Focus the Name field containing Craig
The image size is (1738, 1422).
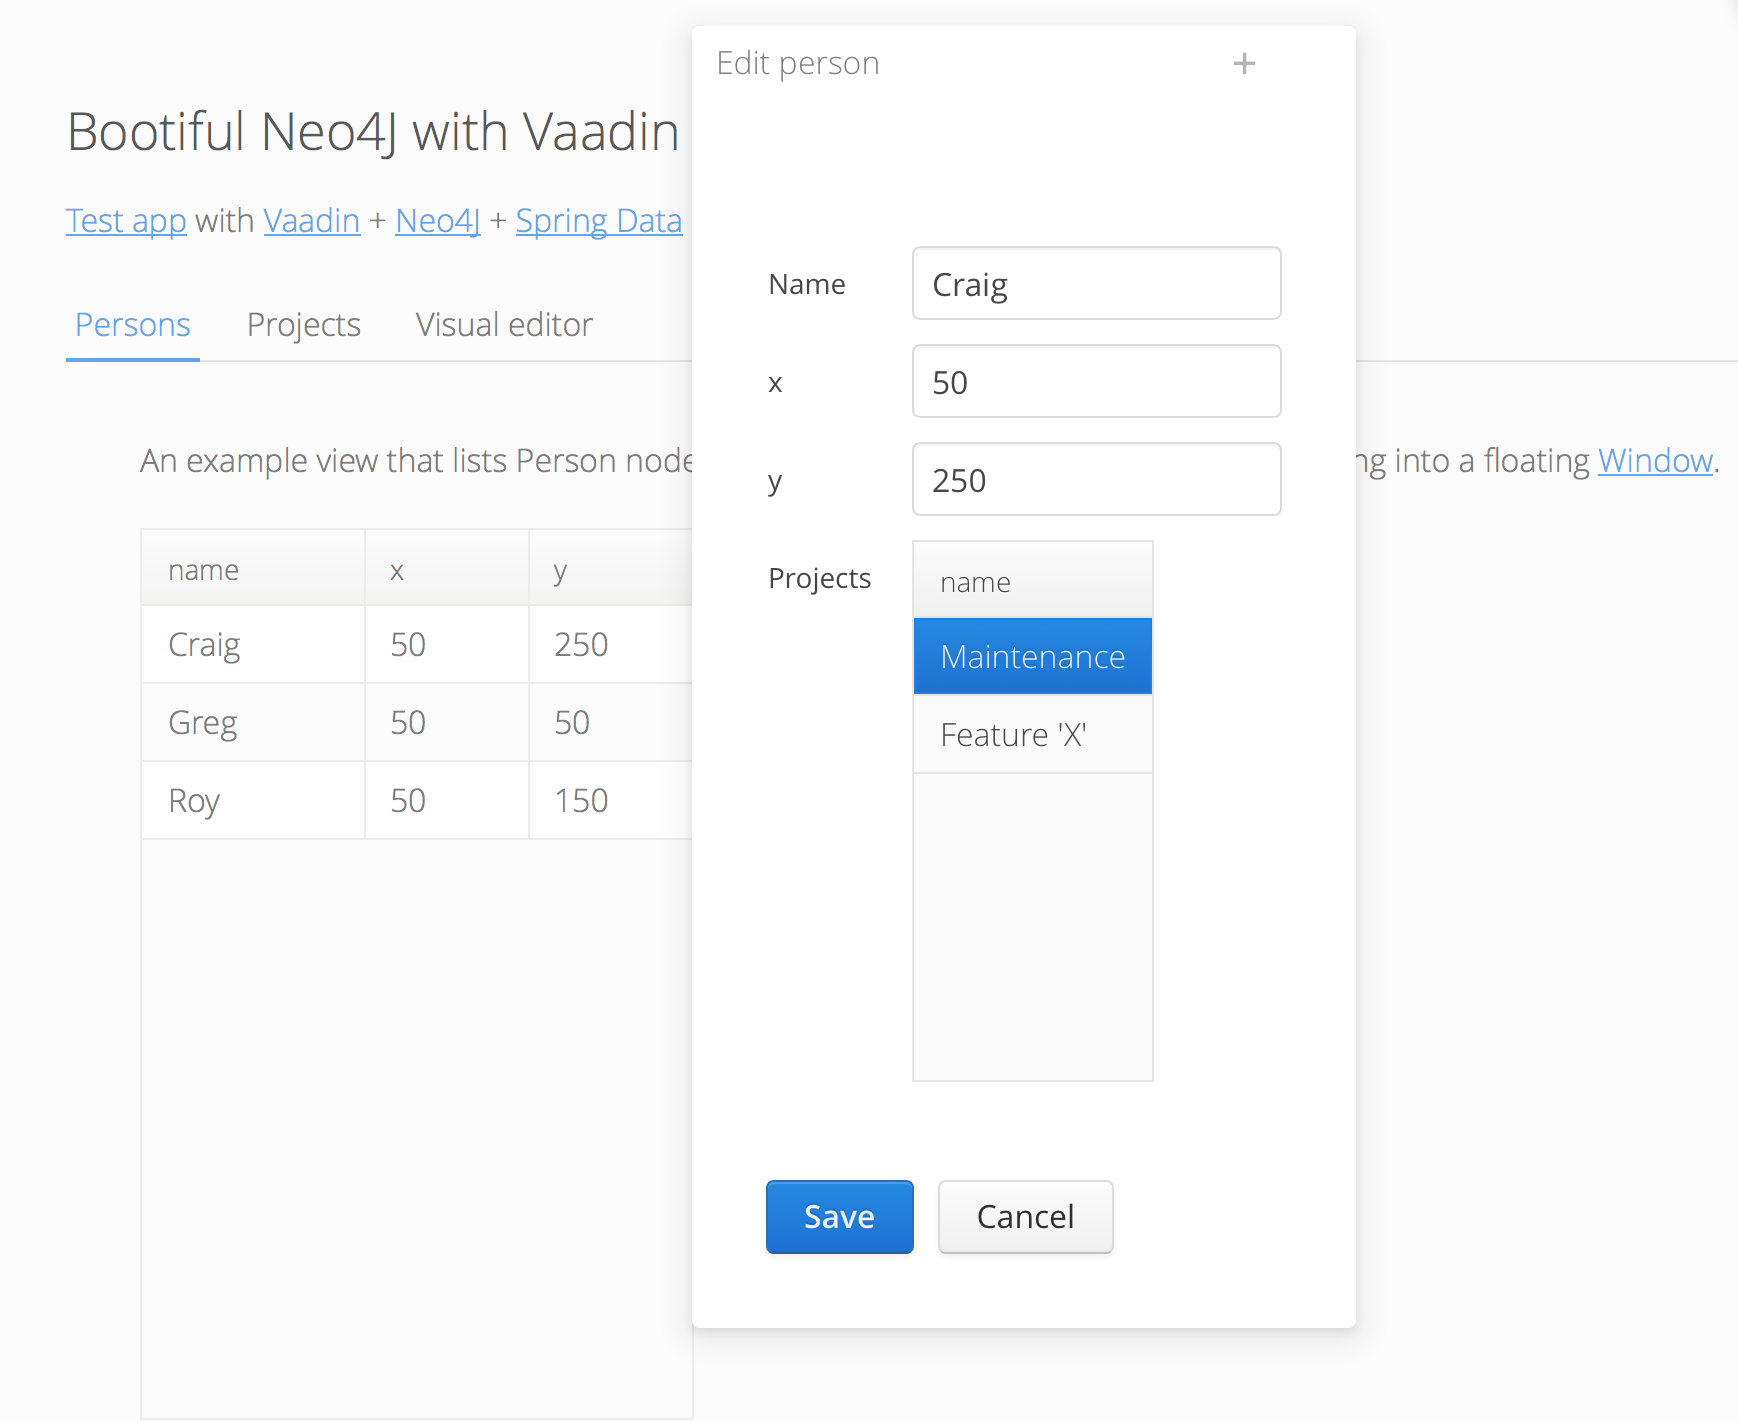(1096, 284)
